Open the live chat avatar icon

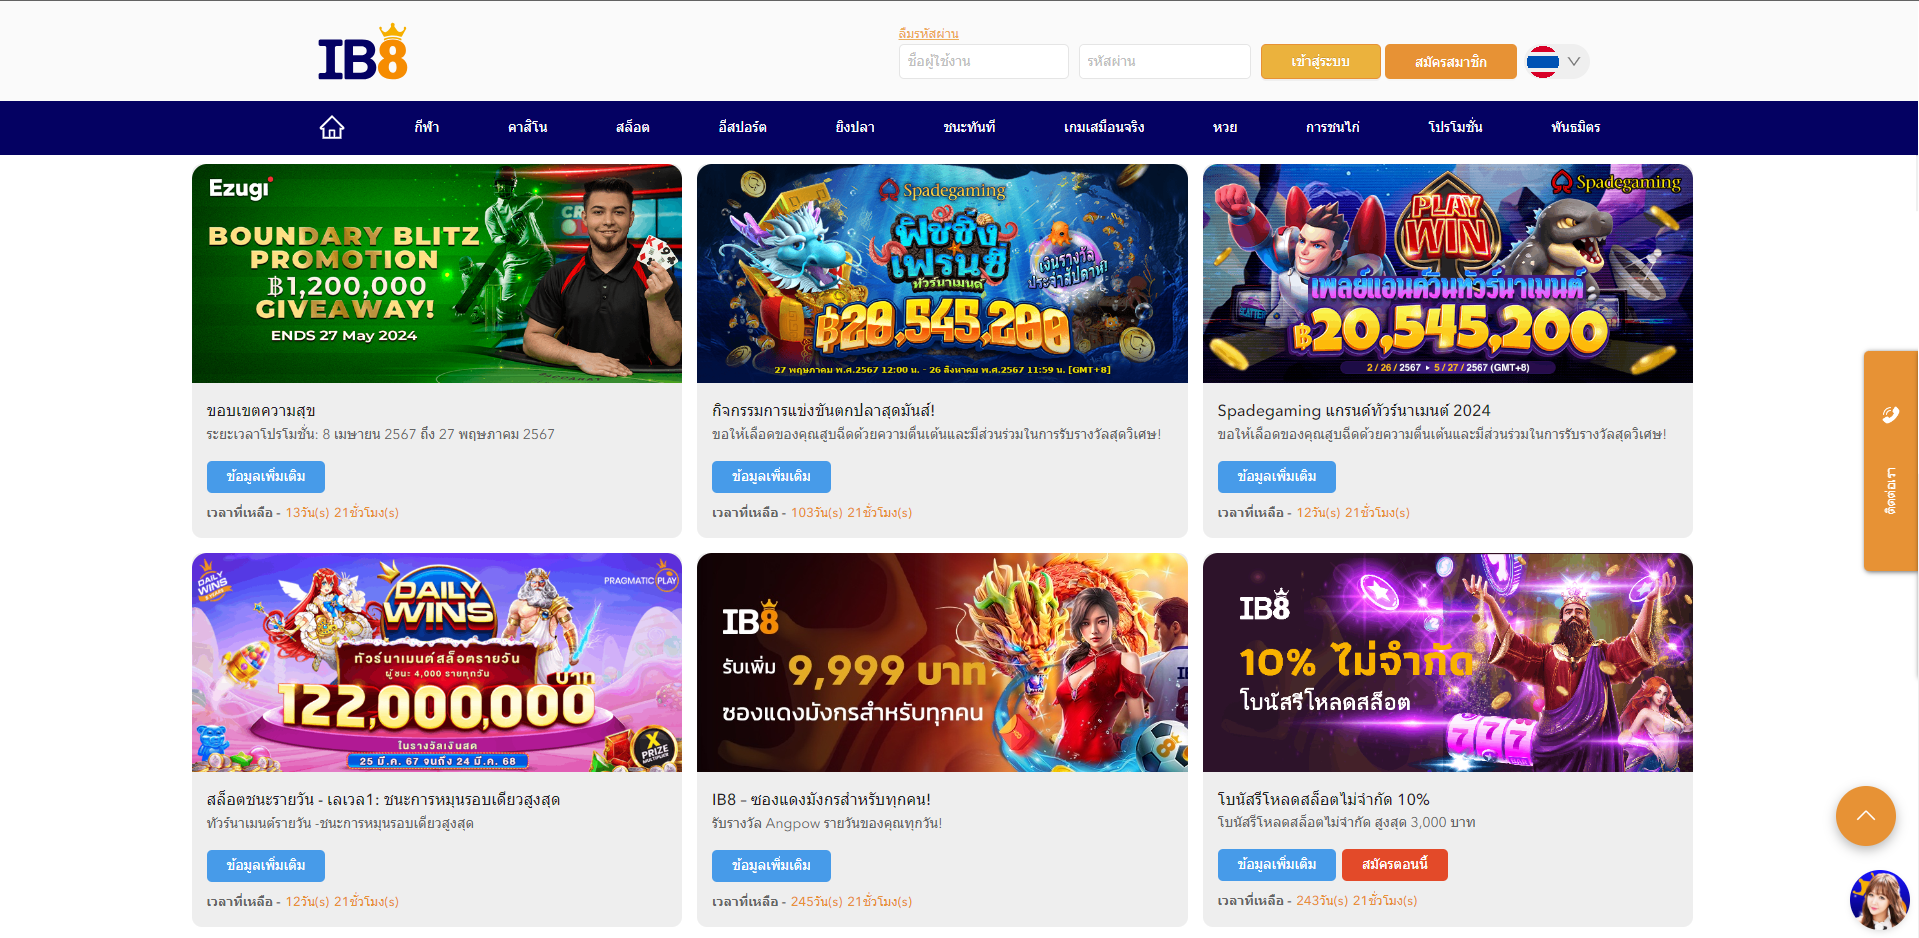click(x=1880, y=900)
